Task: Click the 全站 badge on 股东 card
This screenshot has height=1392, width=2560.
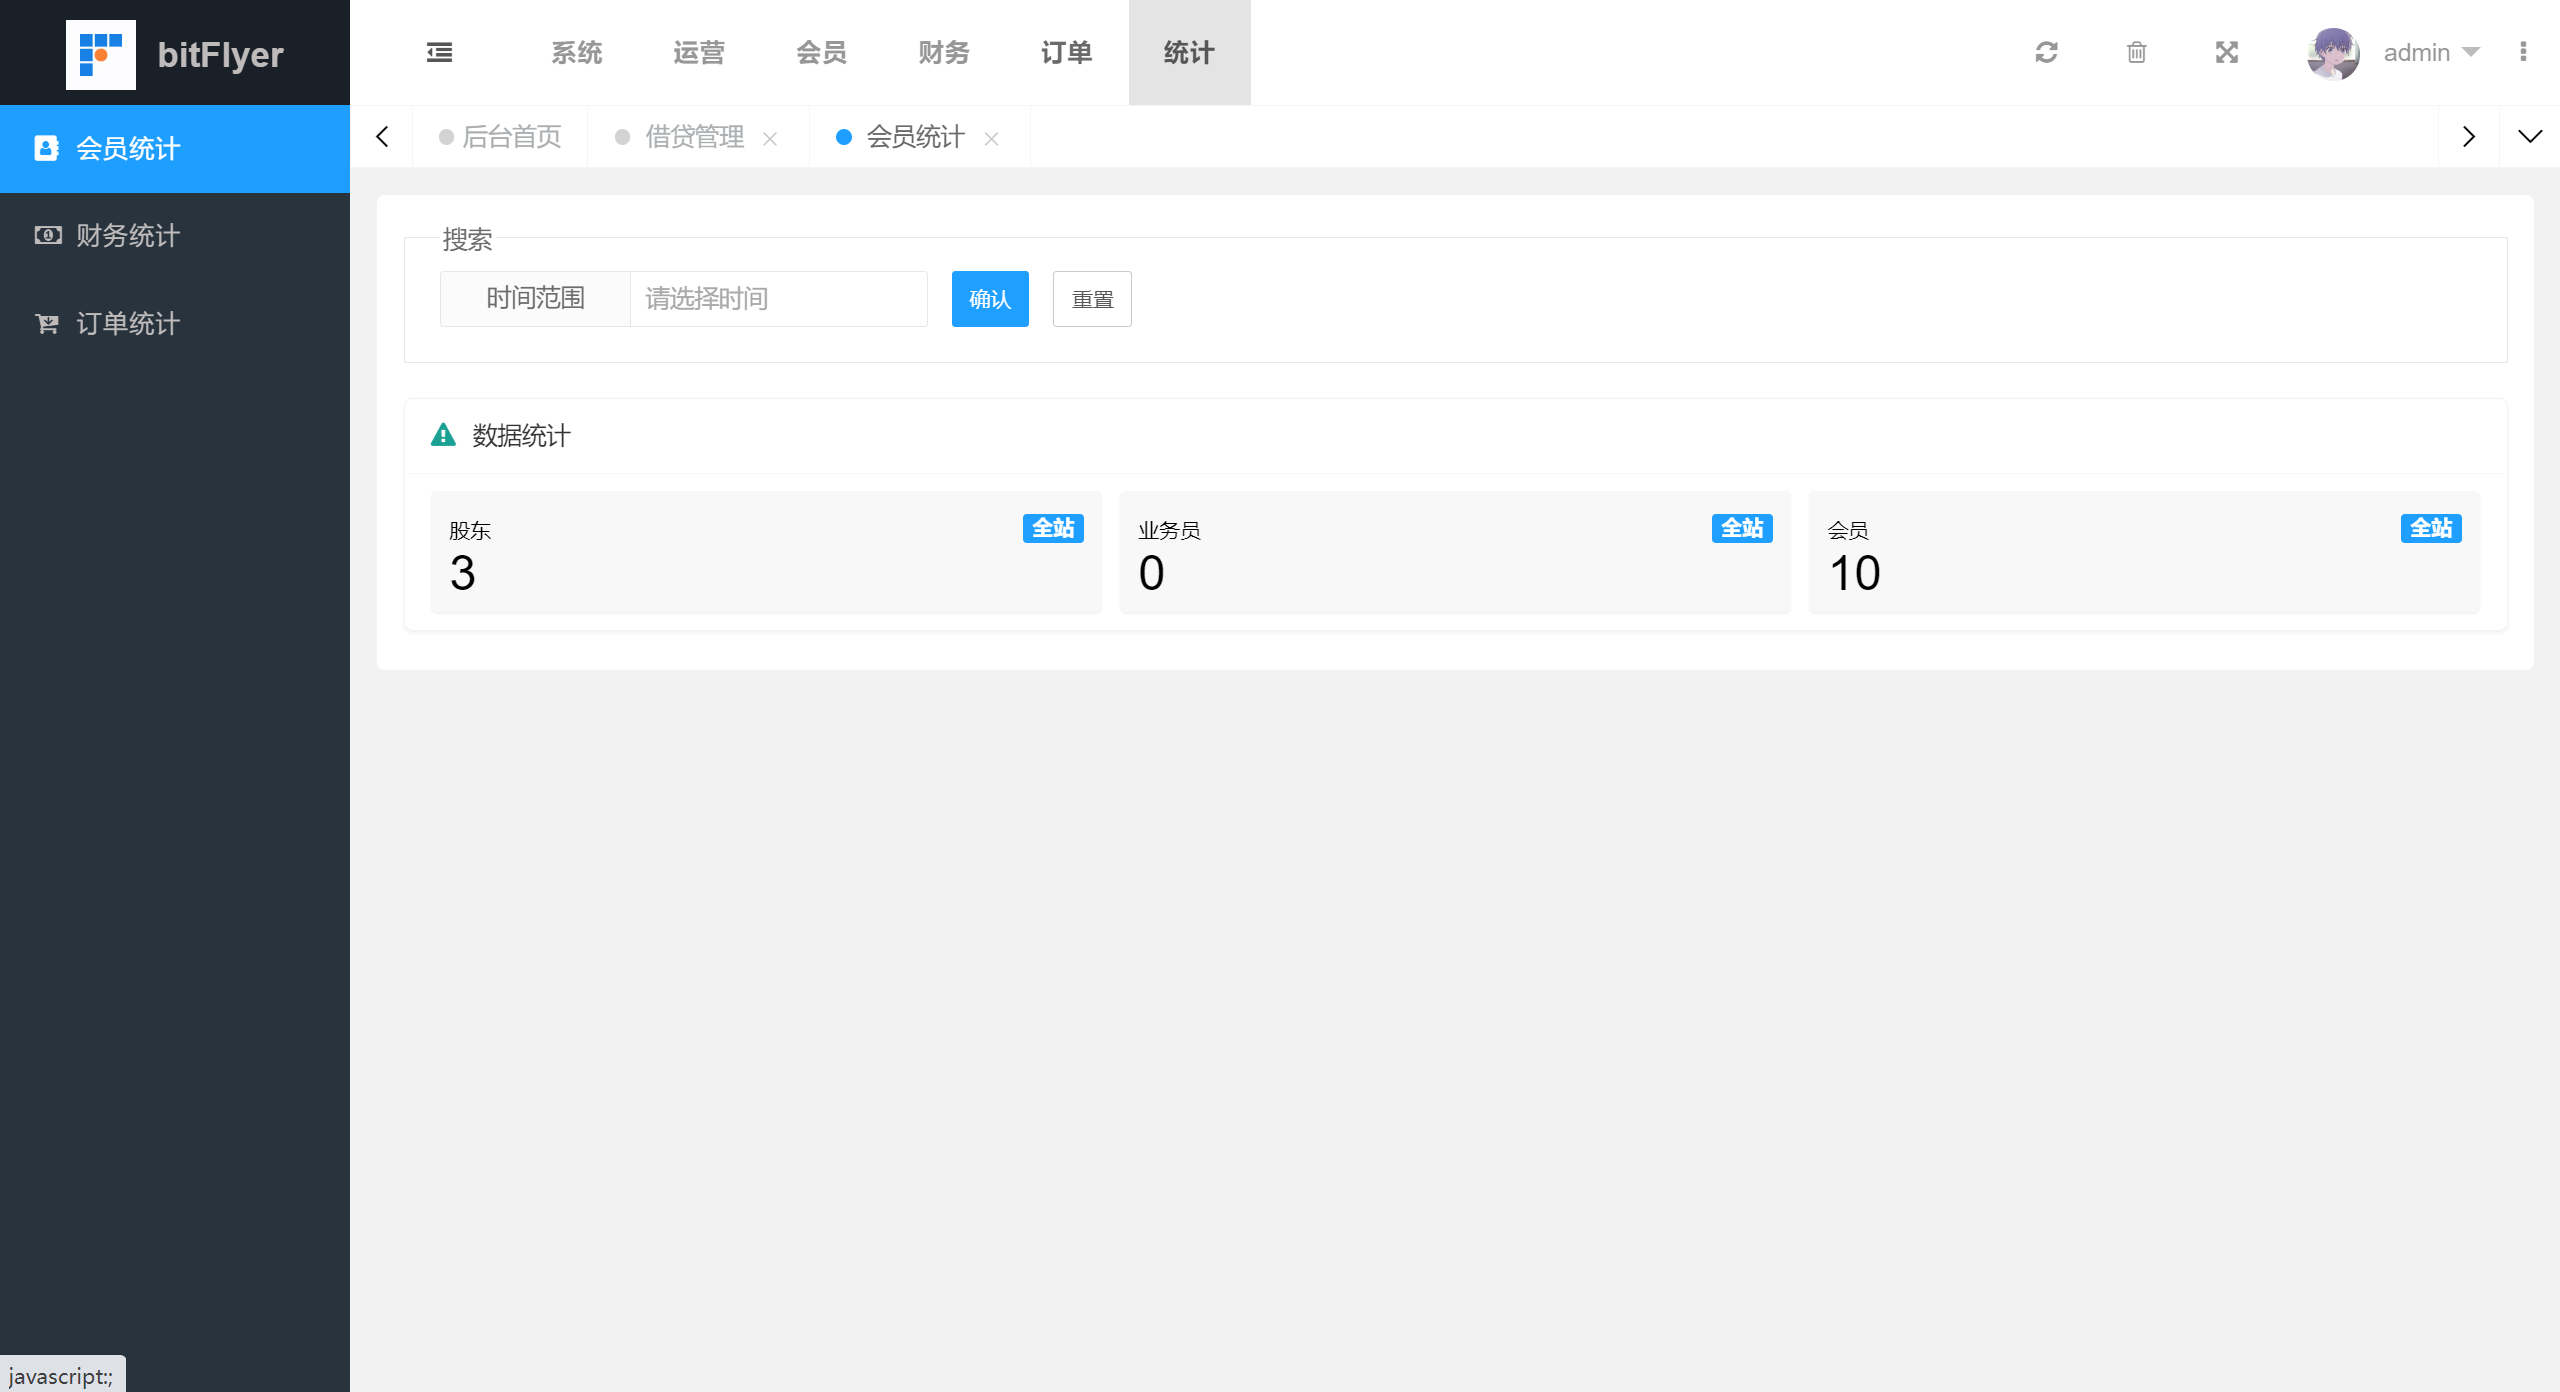Action: tap(1053, 528)
